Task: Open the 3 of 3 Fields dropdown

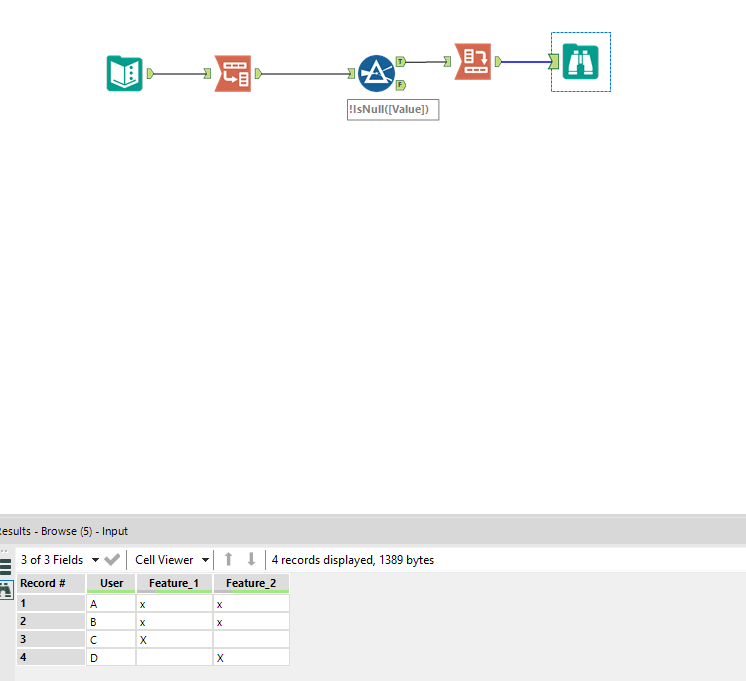Action: click(59, 560)
